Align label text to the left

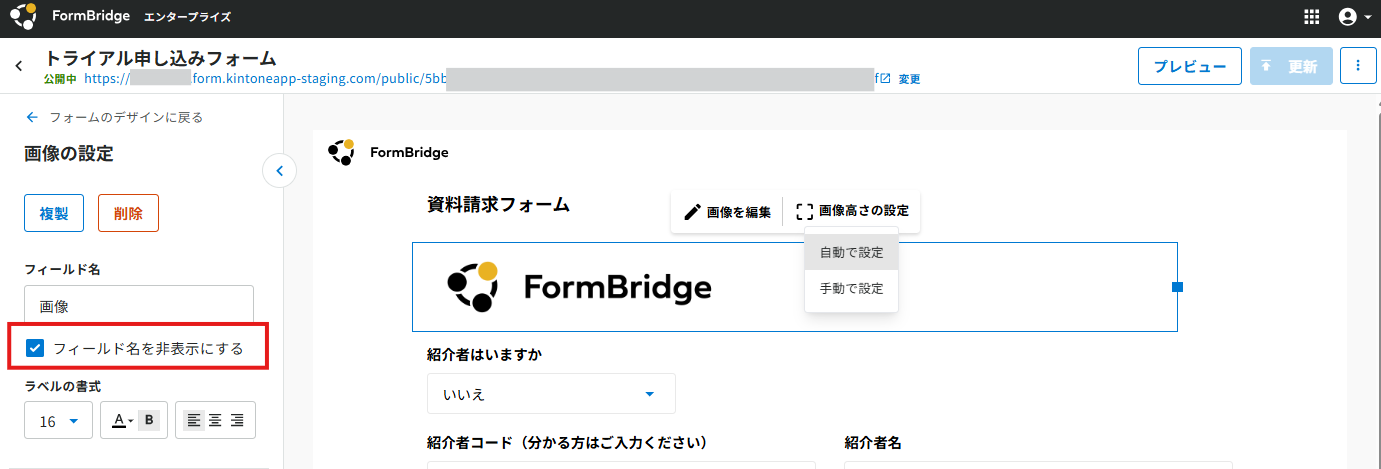(x=194, y=421)
